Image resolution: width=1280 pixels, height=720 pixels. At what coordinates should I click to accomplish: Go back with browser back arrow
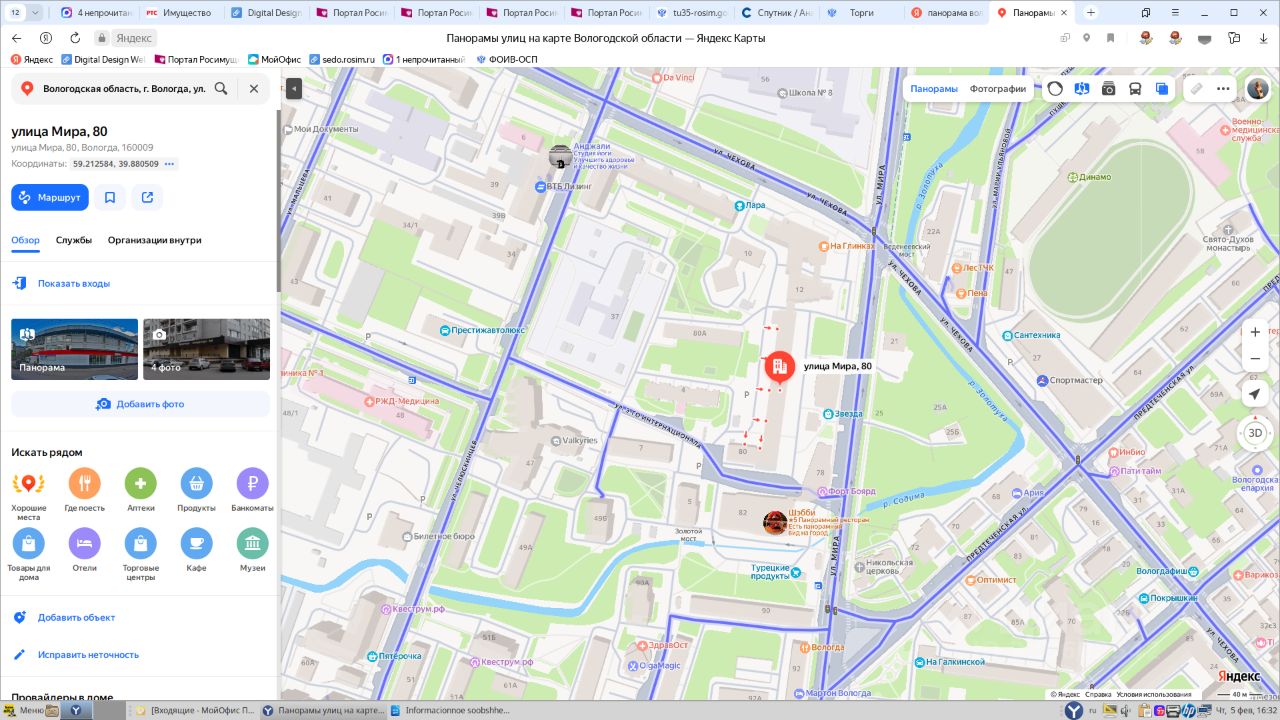coord(16,38)
